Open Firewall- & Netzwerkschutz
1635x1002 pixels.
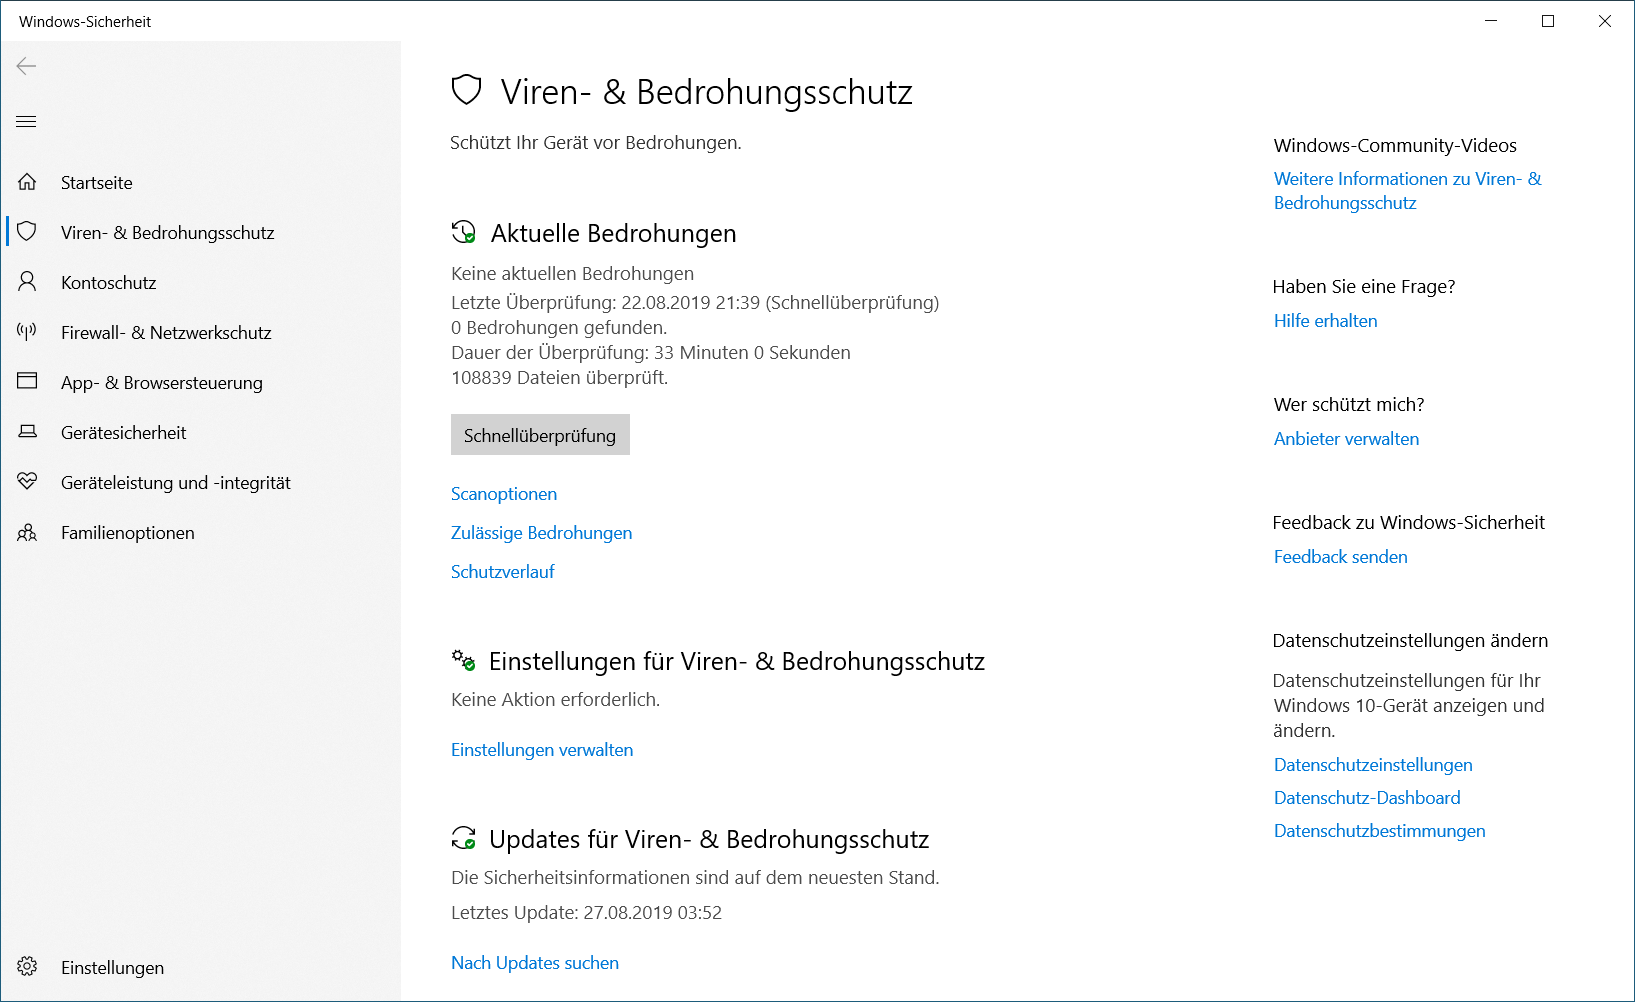[x=200, y=332]
